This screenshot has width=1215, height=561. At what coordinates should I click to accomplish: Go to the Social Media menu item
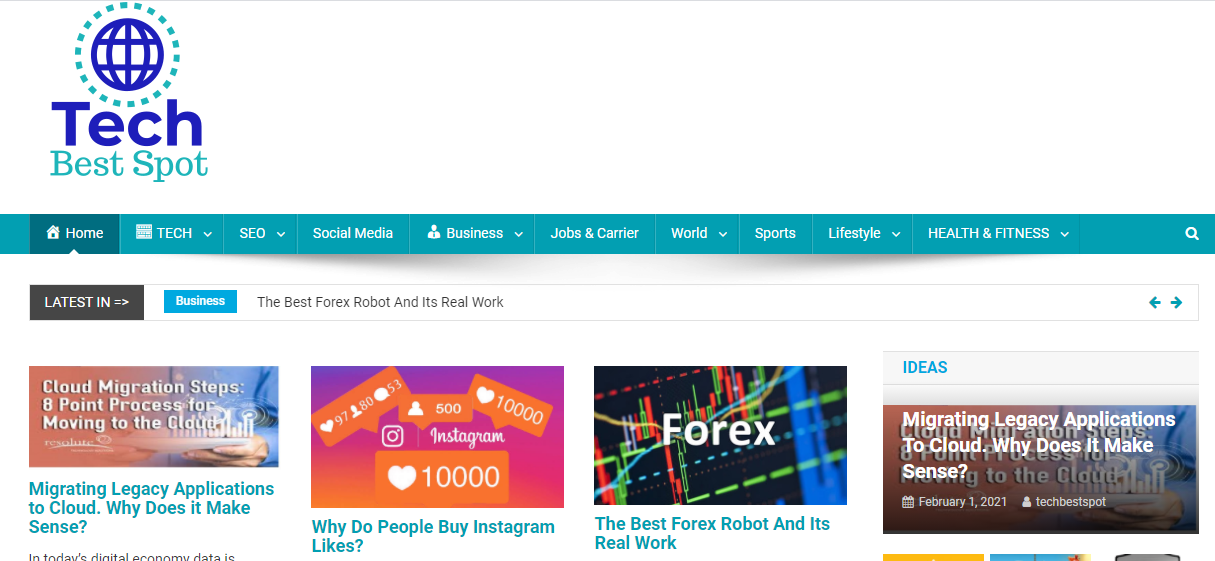(353, 233)
